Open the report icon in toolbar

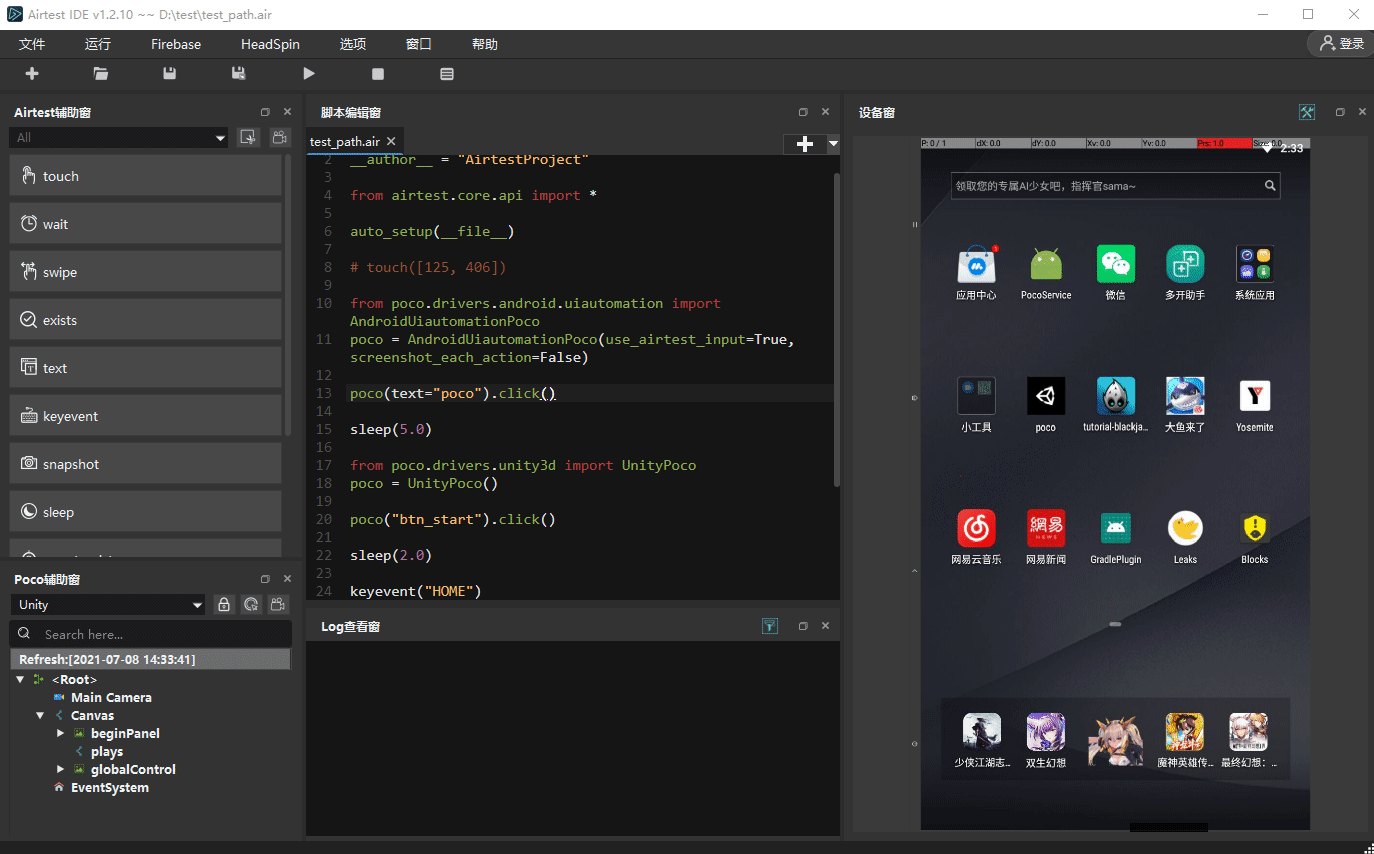447,74
